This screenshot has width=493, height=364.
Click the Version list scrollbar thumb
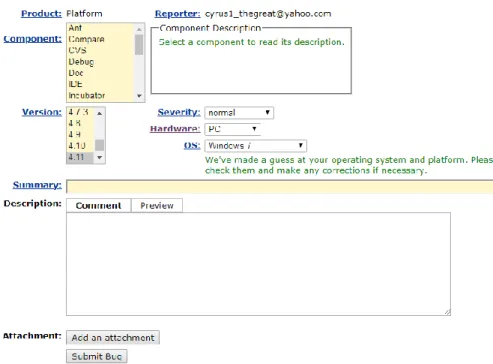point(99,145)
